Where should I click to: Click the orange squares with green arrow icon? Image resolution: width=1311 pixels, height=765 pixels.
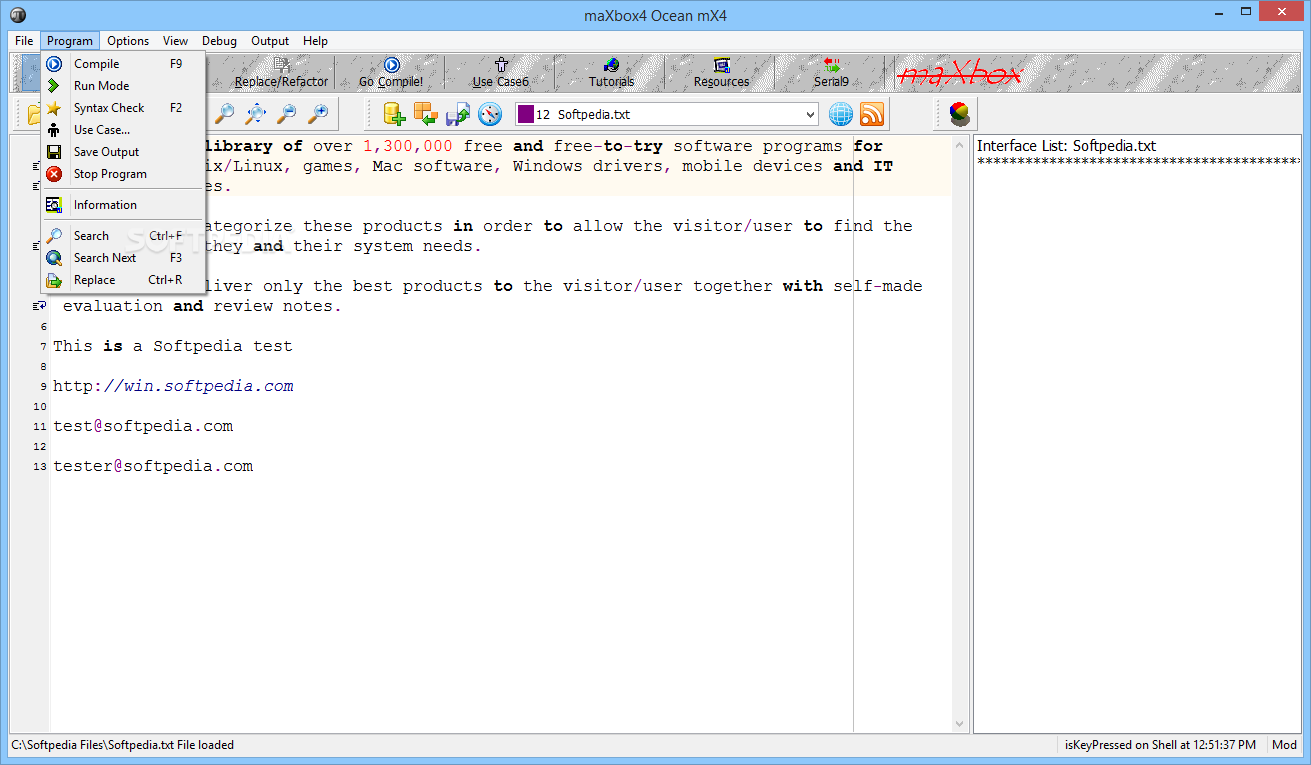click(x=426, y=114)
